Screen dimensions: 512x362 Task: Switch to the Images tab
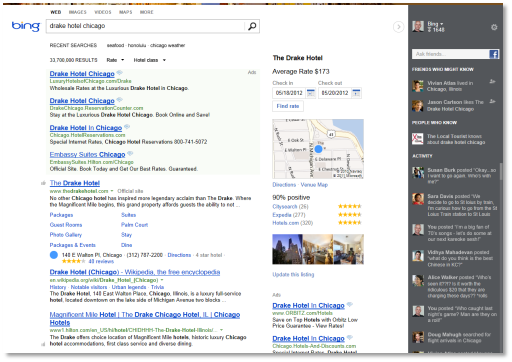(77, 12)
